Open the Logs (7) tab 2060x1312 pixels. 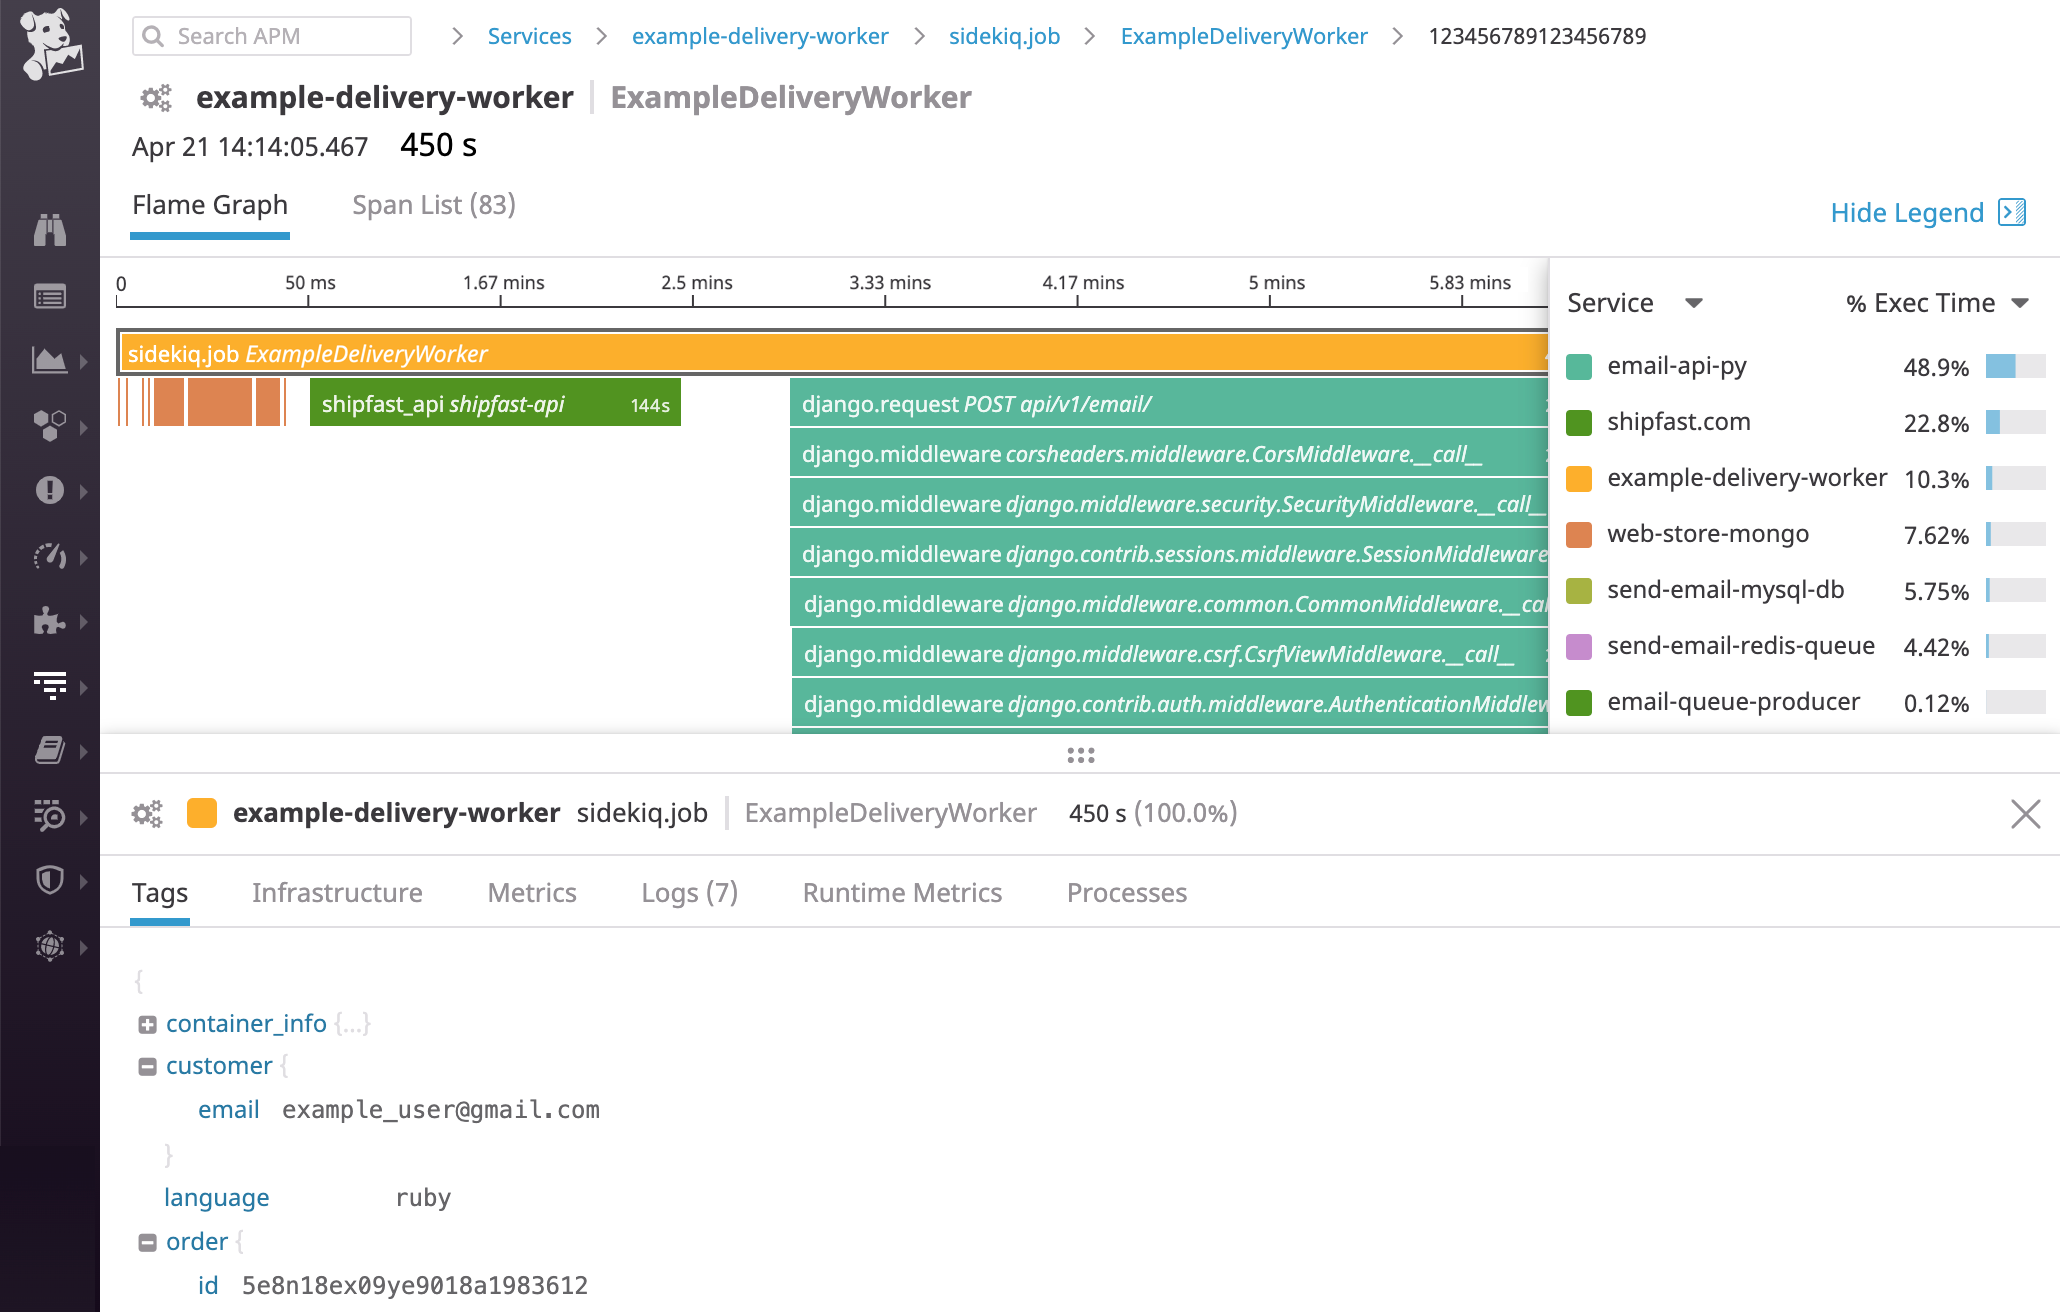click(689, 892)
